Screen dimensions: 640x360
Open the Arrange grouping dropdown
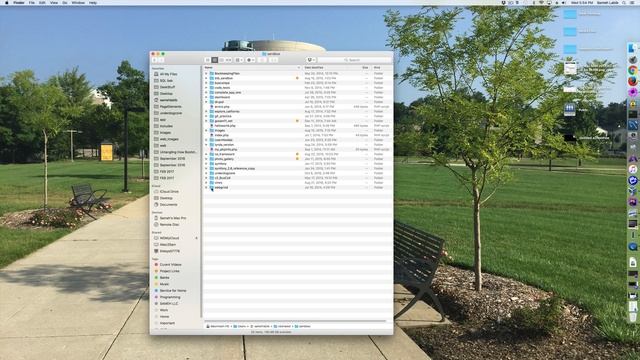point(239,60)
